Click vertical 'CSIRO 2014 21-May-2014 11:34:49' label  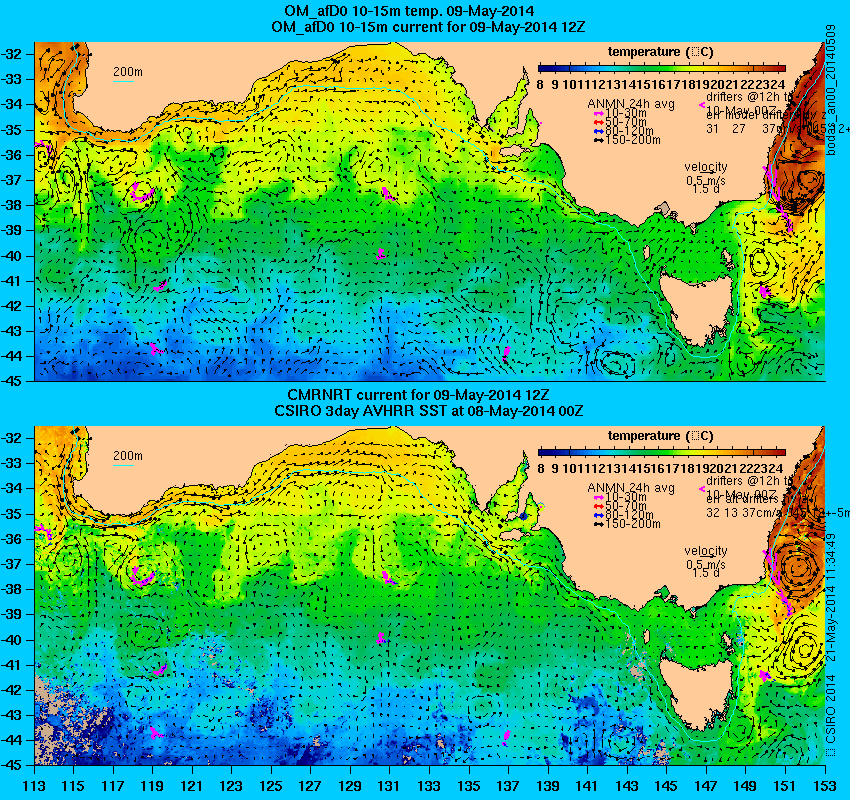point(831,645)
